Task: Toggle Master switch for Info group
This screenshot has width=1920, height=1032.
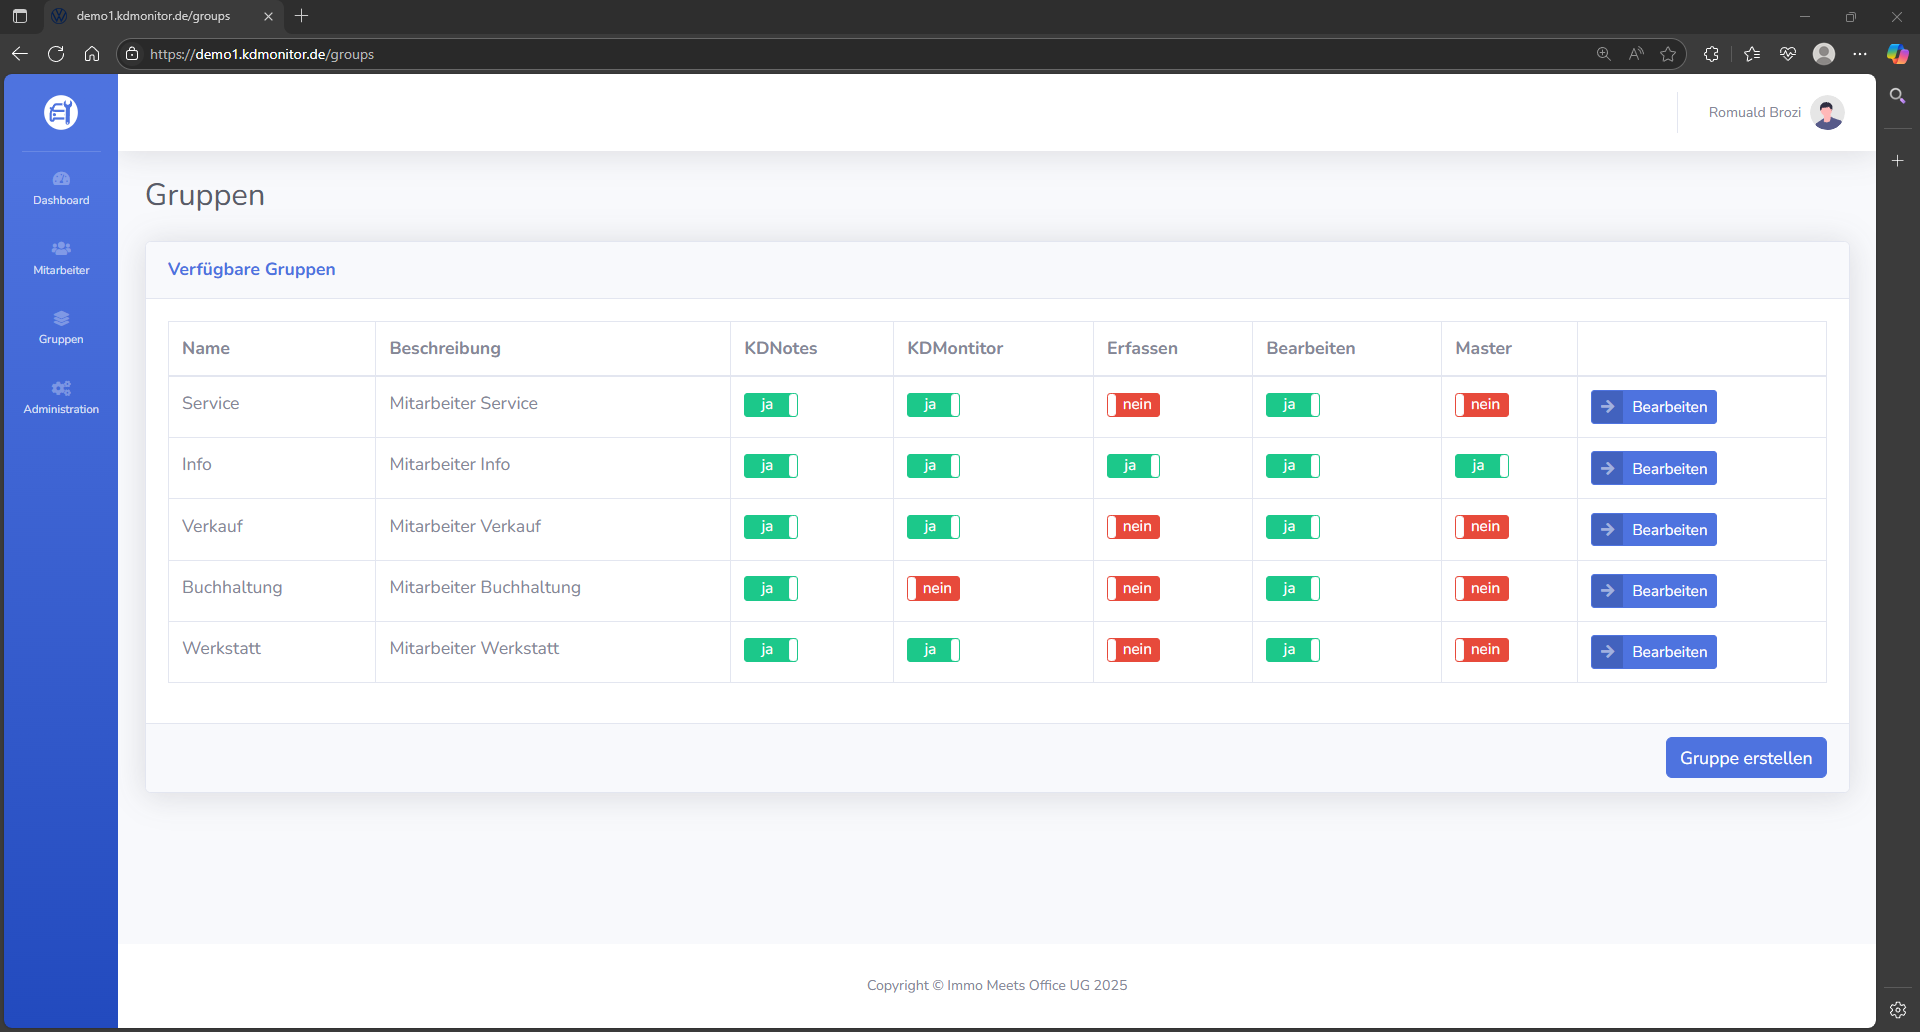Action: (1481, 466)
